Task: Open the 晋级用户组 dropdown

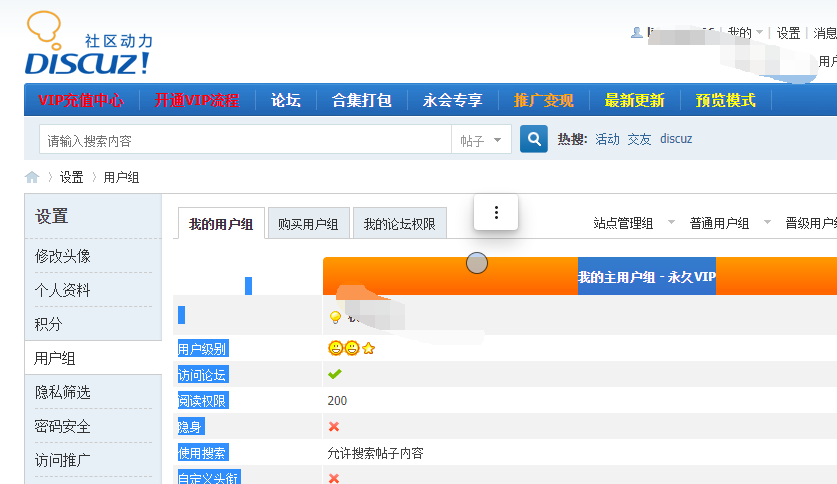Action: 811,223
